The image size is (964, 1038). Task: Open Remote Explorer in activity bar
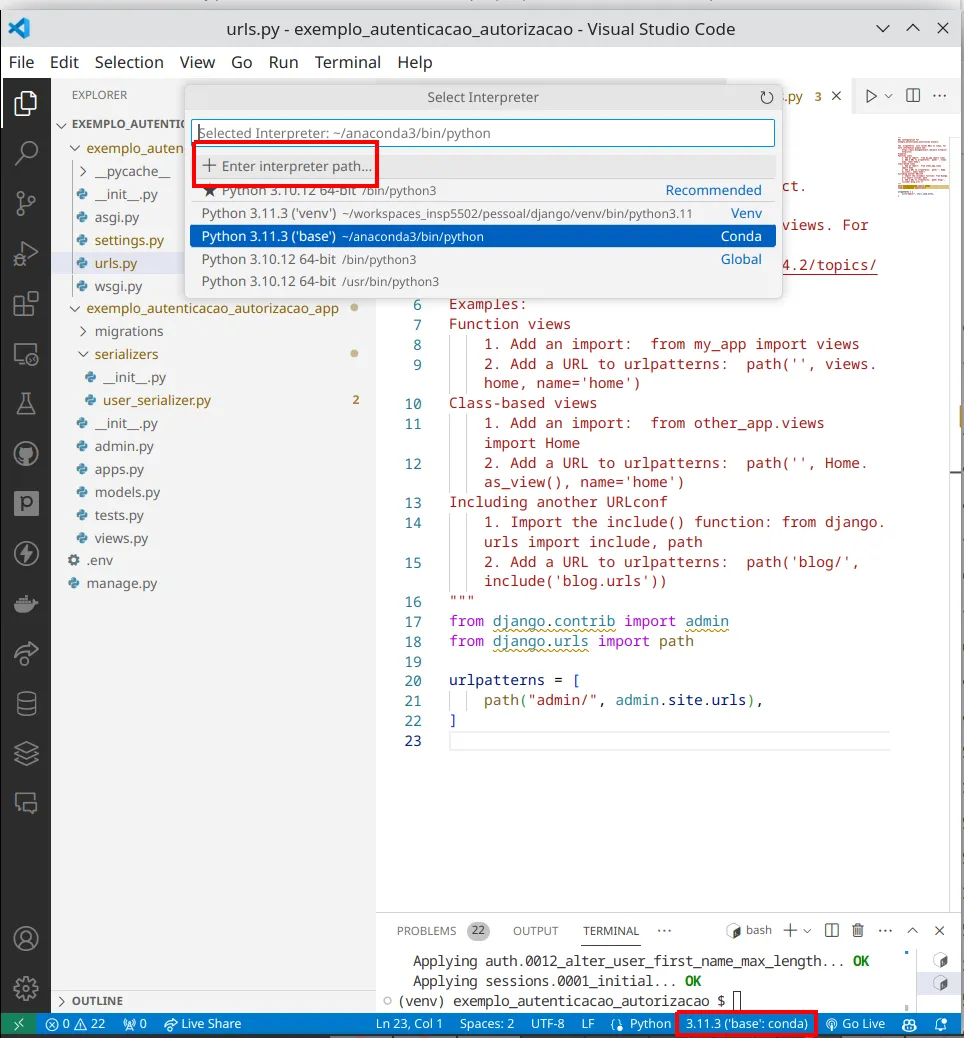[x=26, y=354]
